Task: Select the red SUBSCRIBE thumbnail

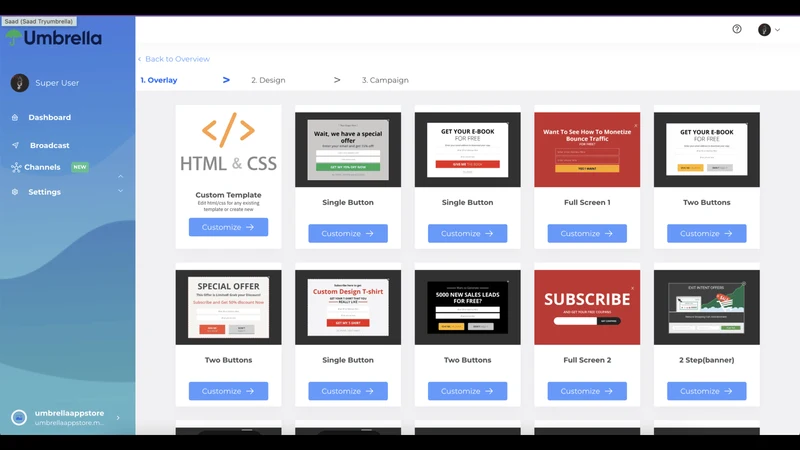Action: [x=587, y=307]
